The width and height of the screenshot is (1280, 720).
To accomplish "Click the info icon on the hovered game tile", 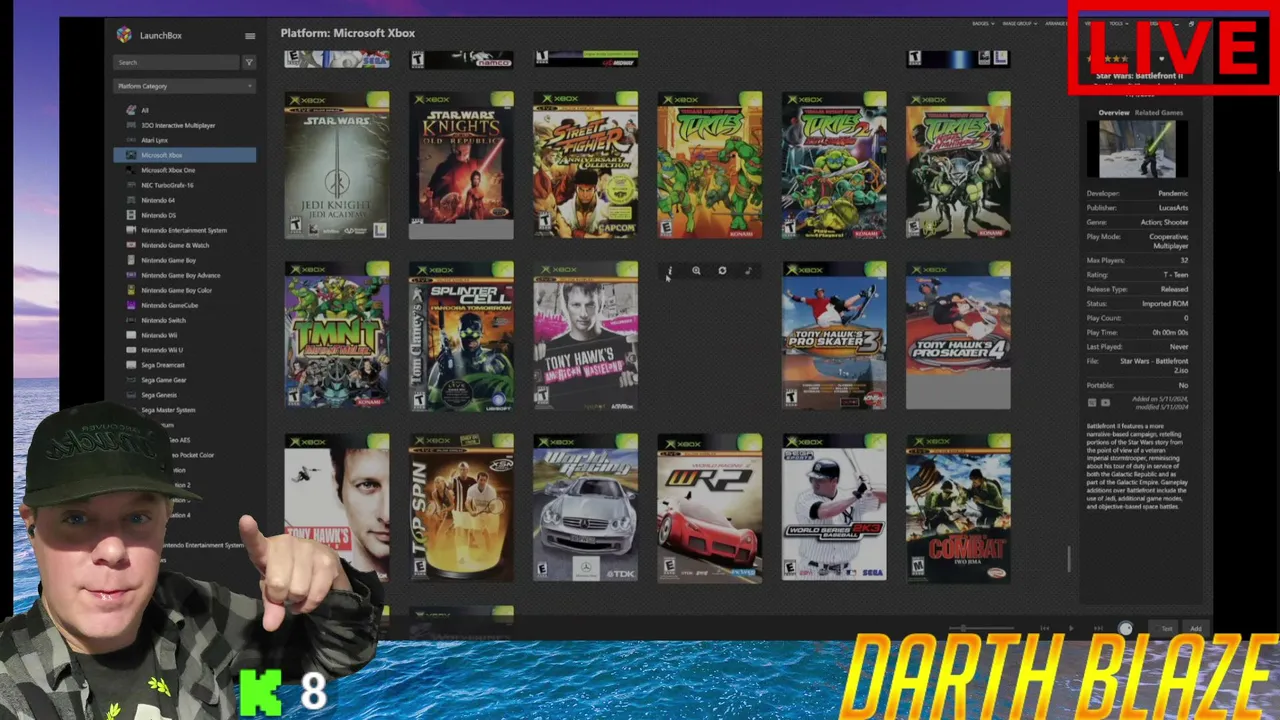I will coord(670,271).
